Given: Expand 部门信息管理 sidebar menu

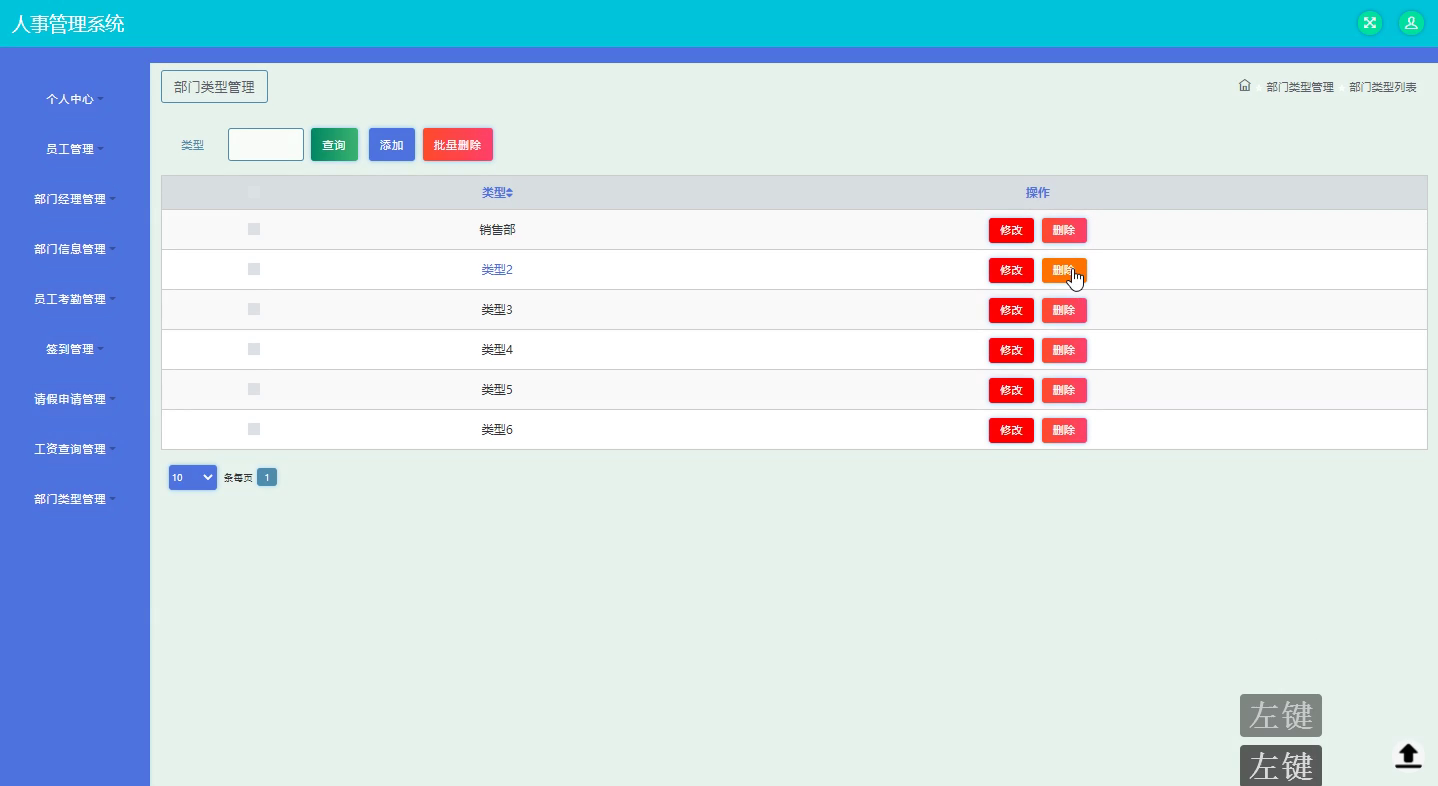Looking at the screenshot, I should pyautogui.click(x=75, y=249).
